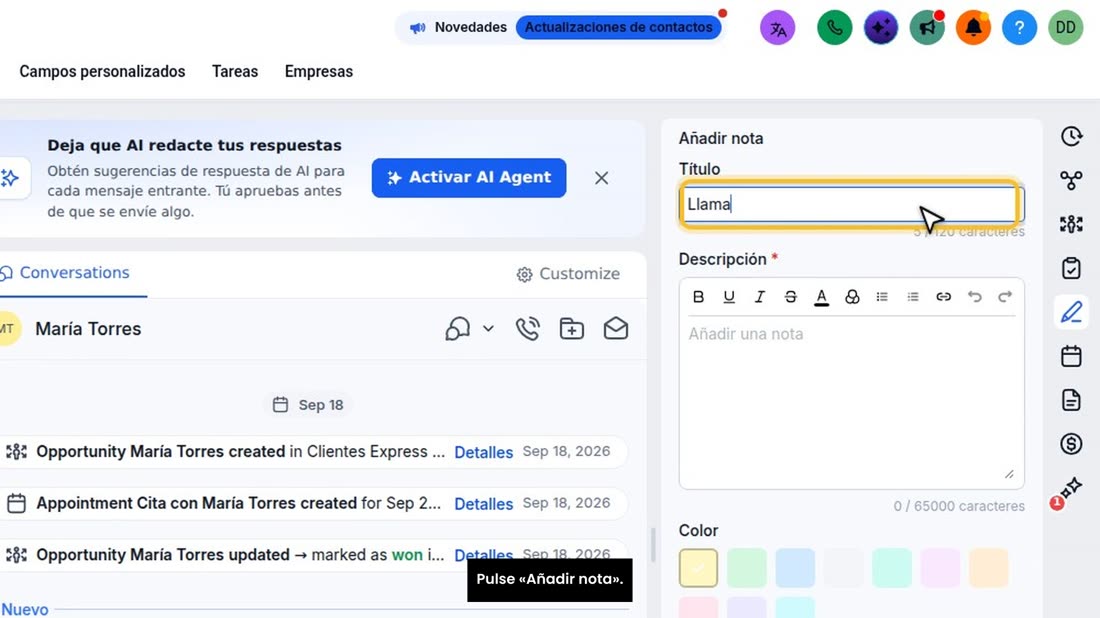Viewport: 1100px width, 618px height.
Task: Click the conversation chat bubble icon
Action: click(457, 328)
